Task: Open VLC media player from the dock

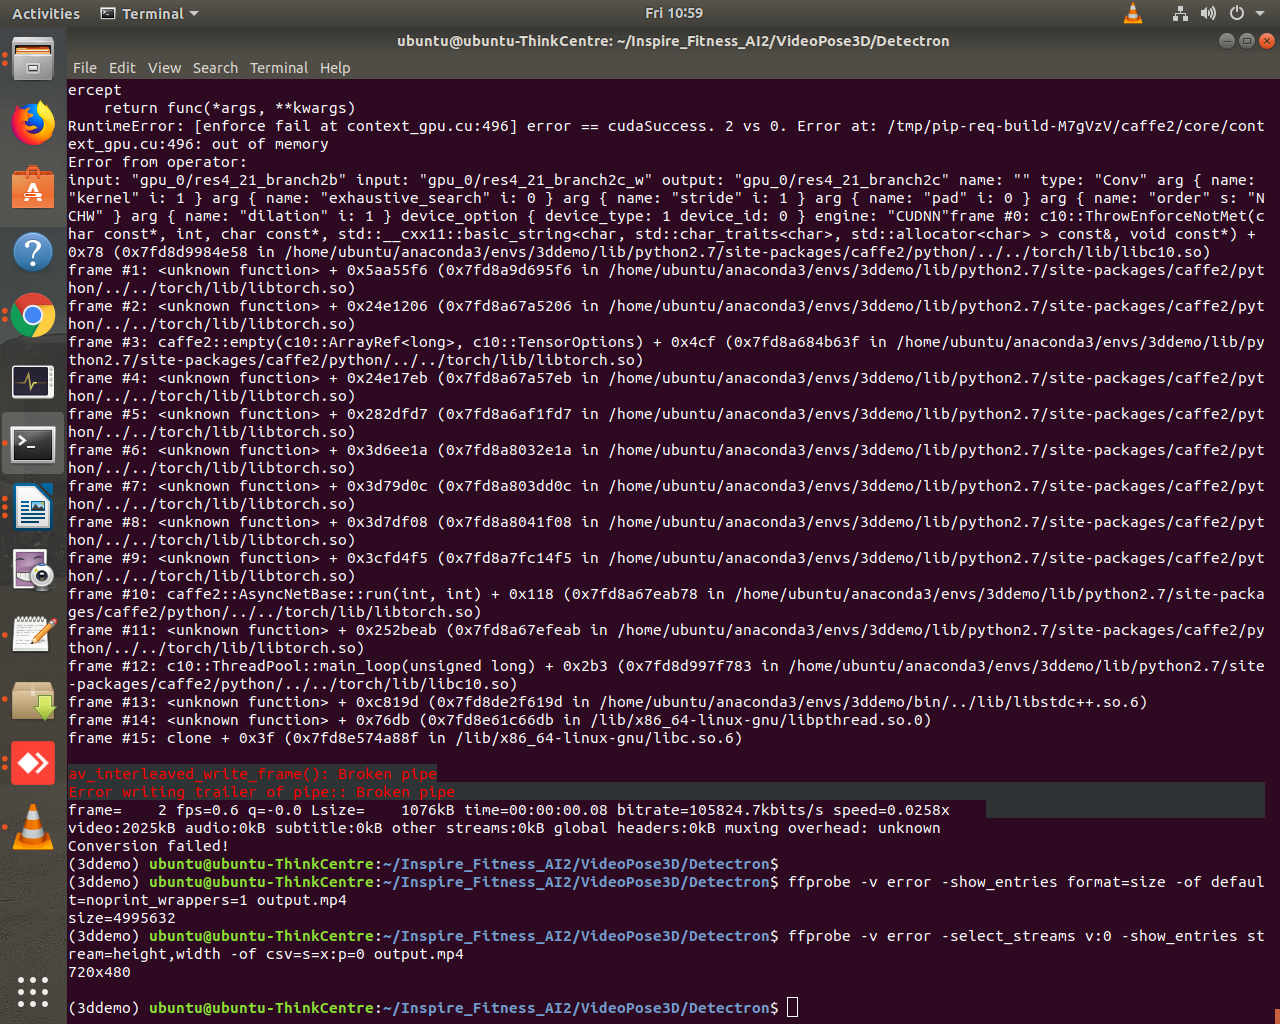Action: [x=33, y=828]
